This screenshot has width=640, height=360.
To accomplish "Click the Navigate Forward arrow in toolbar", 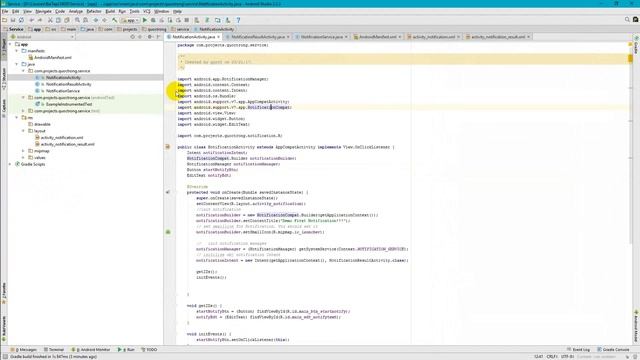I will tap(104, 20).
